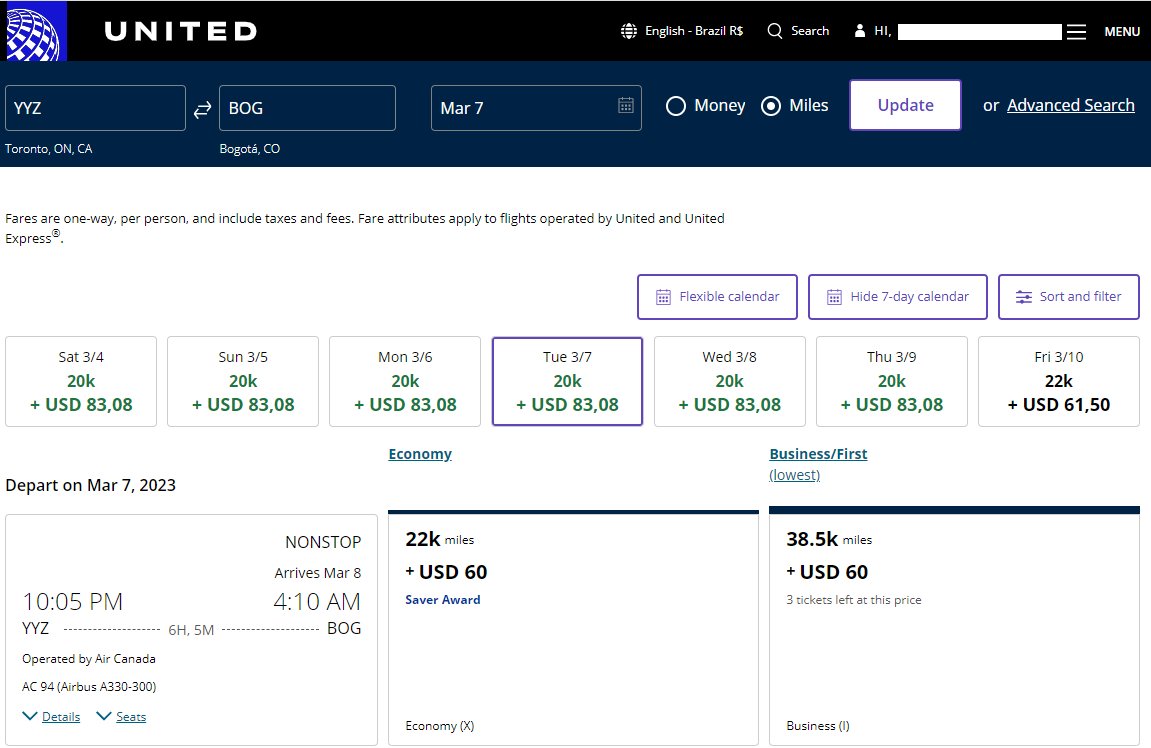Open the user account profile icon
This screenshot has height=748, width=1151.
pos(860,31)
